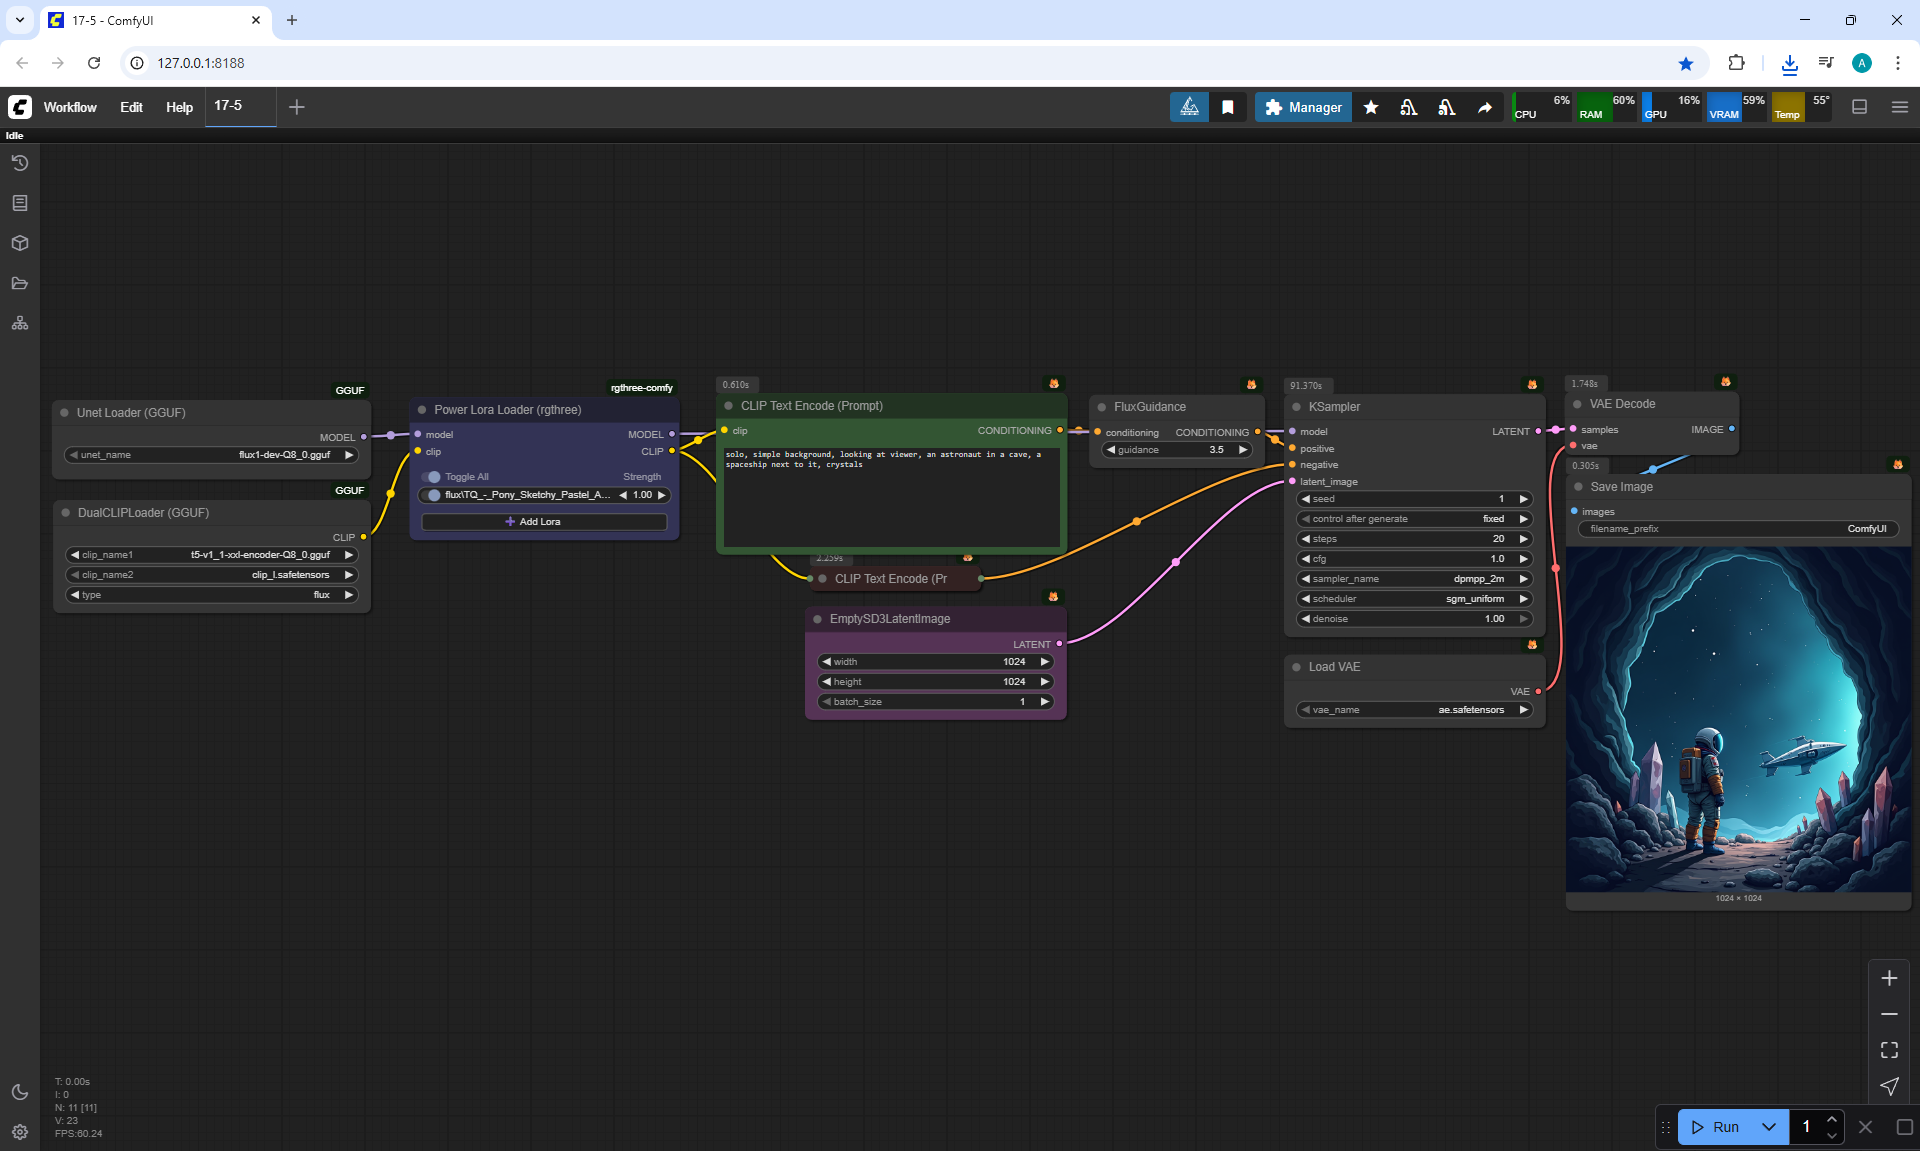
Task: Collapse the KSampler node via its dot
Action: click(x=1296, y=407)
